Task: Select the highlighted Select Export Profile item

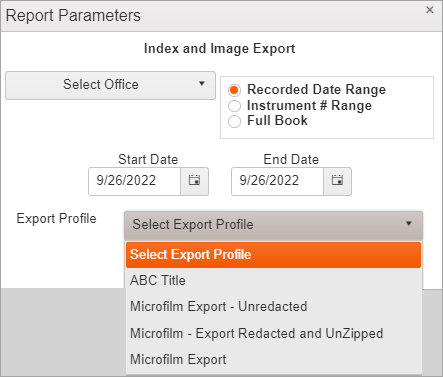Action: 273,255
